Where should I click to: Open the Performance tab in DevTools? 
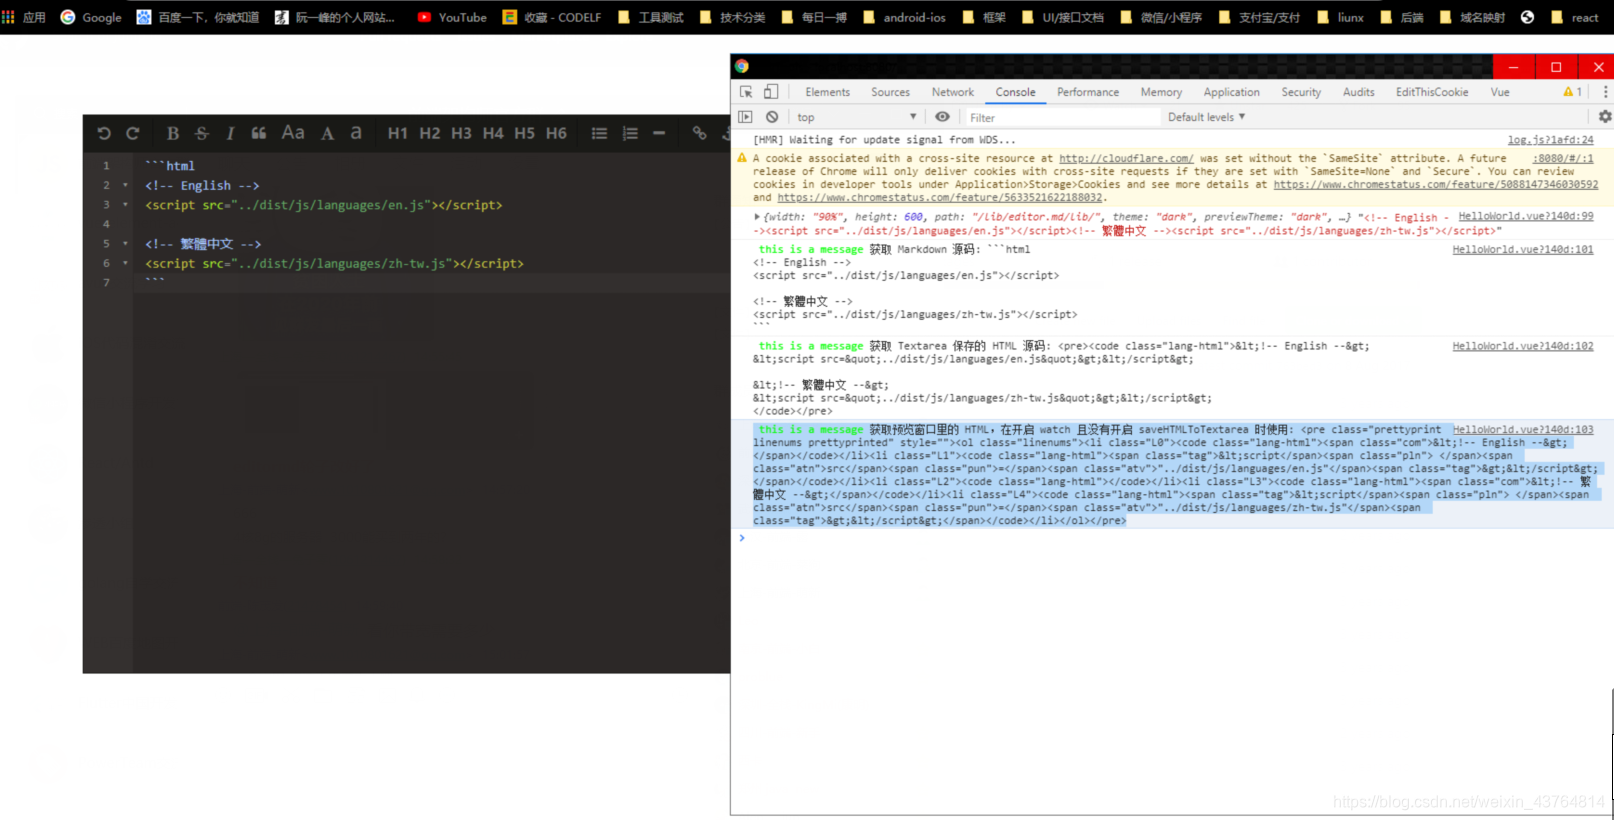click(1088, 92)
